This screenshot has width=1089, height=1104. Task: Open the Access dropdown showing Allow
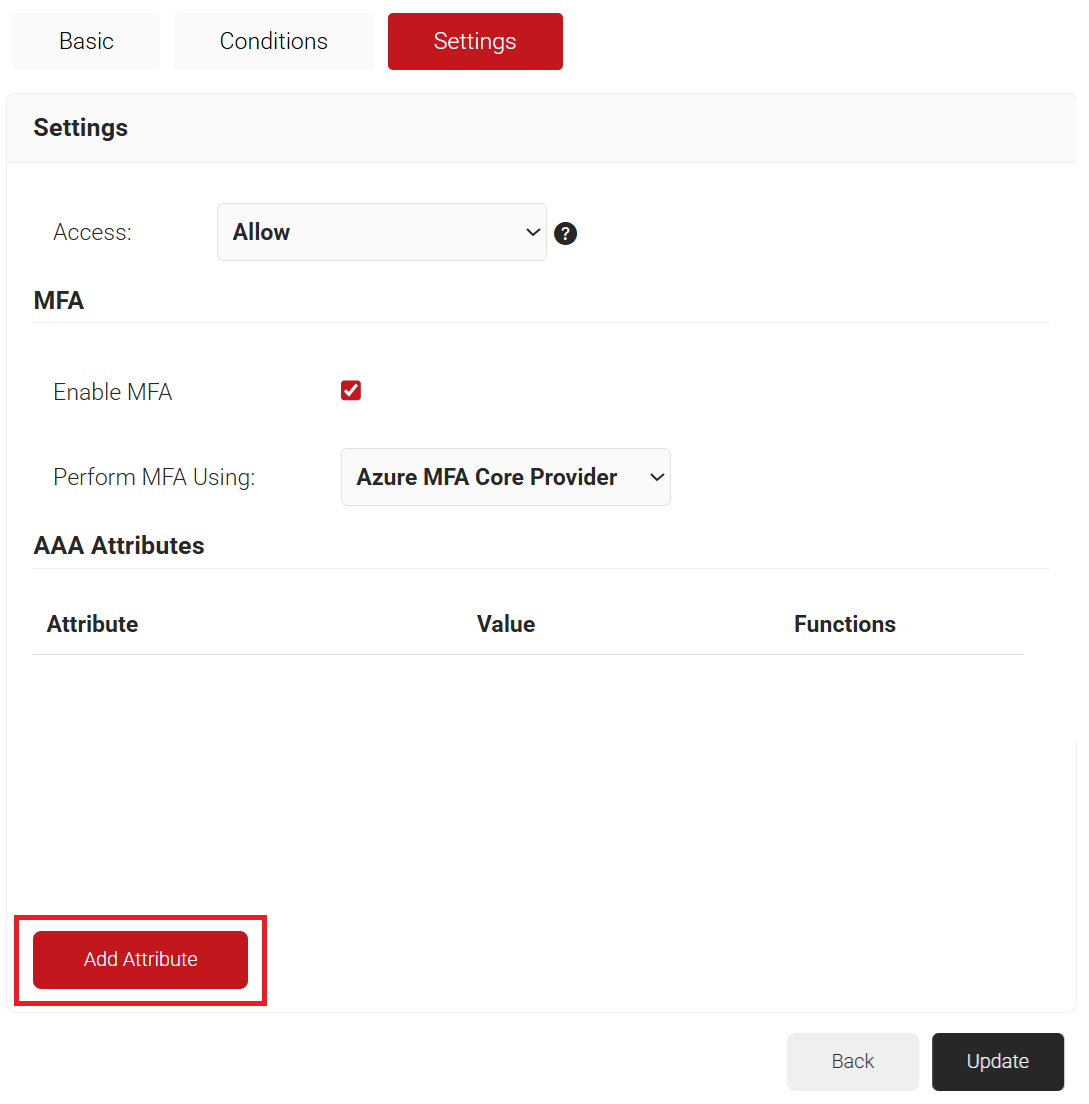pyautogui.click(x=380, y=232)
